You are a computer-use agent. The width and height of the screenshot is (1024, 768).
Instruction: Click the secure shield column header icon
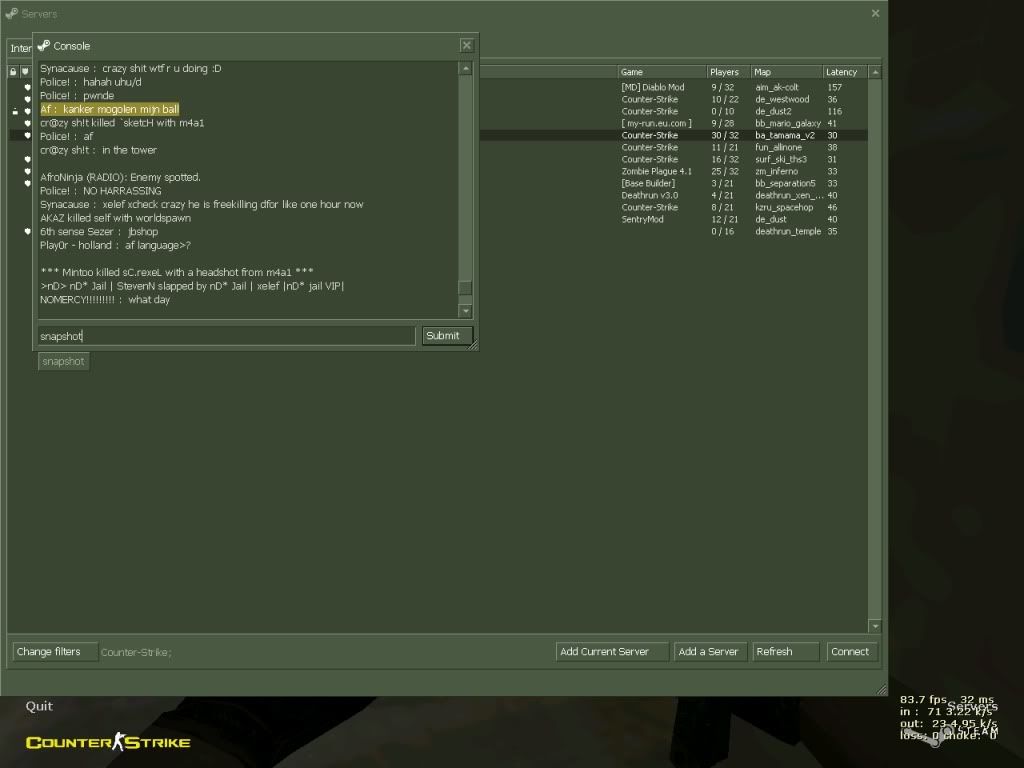pos(25,72)
